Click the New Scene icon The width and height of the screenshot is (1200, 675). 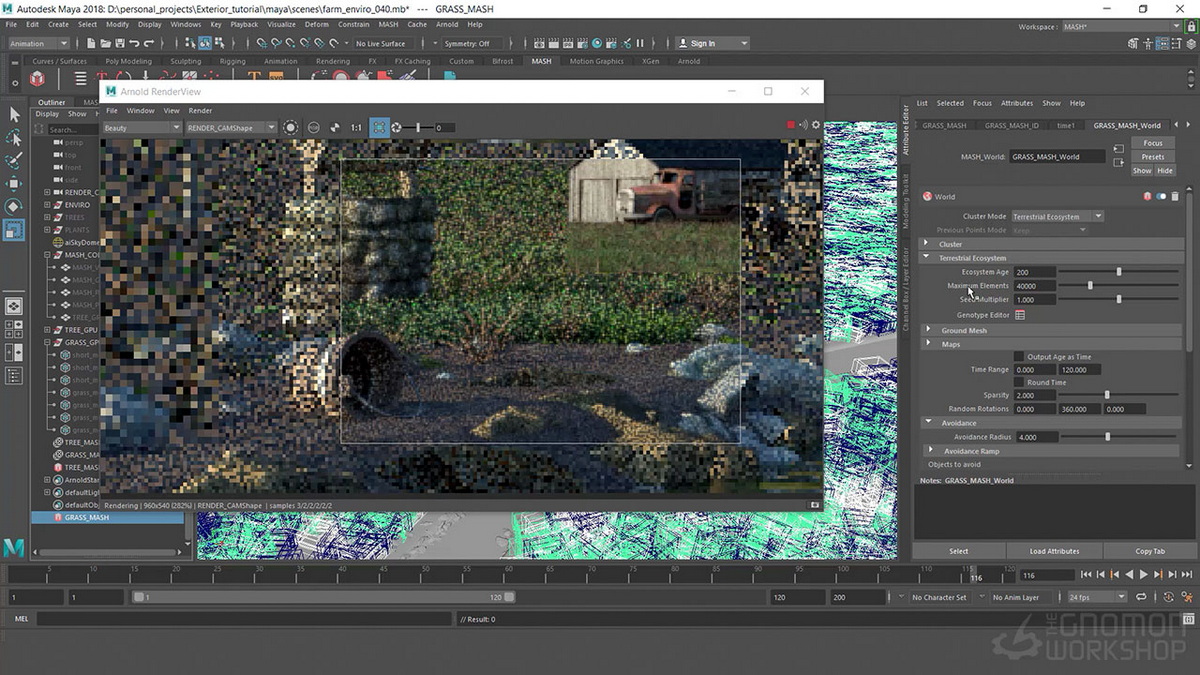(91, 43)
